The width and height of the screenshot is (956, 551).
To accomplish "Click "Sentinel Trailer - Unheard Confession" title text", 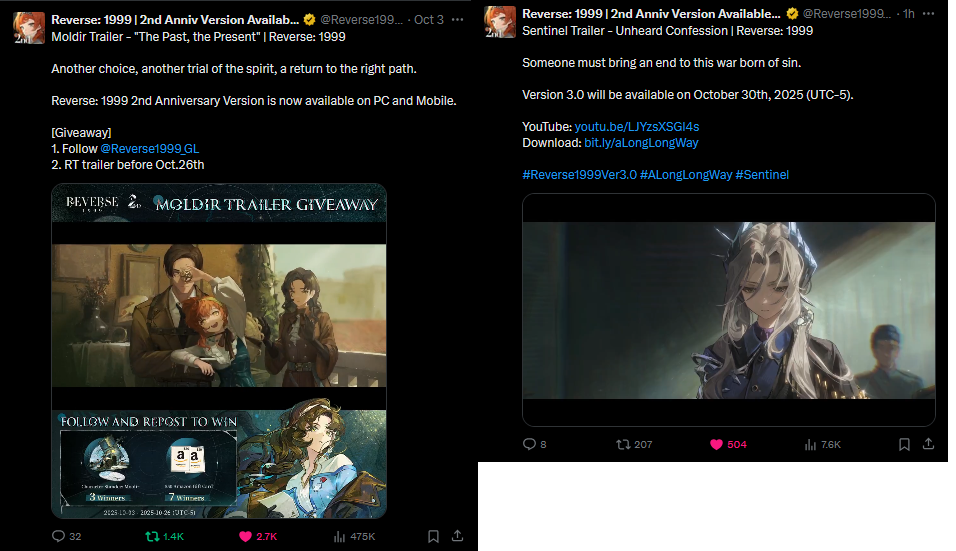I will [626, 30].
